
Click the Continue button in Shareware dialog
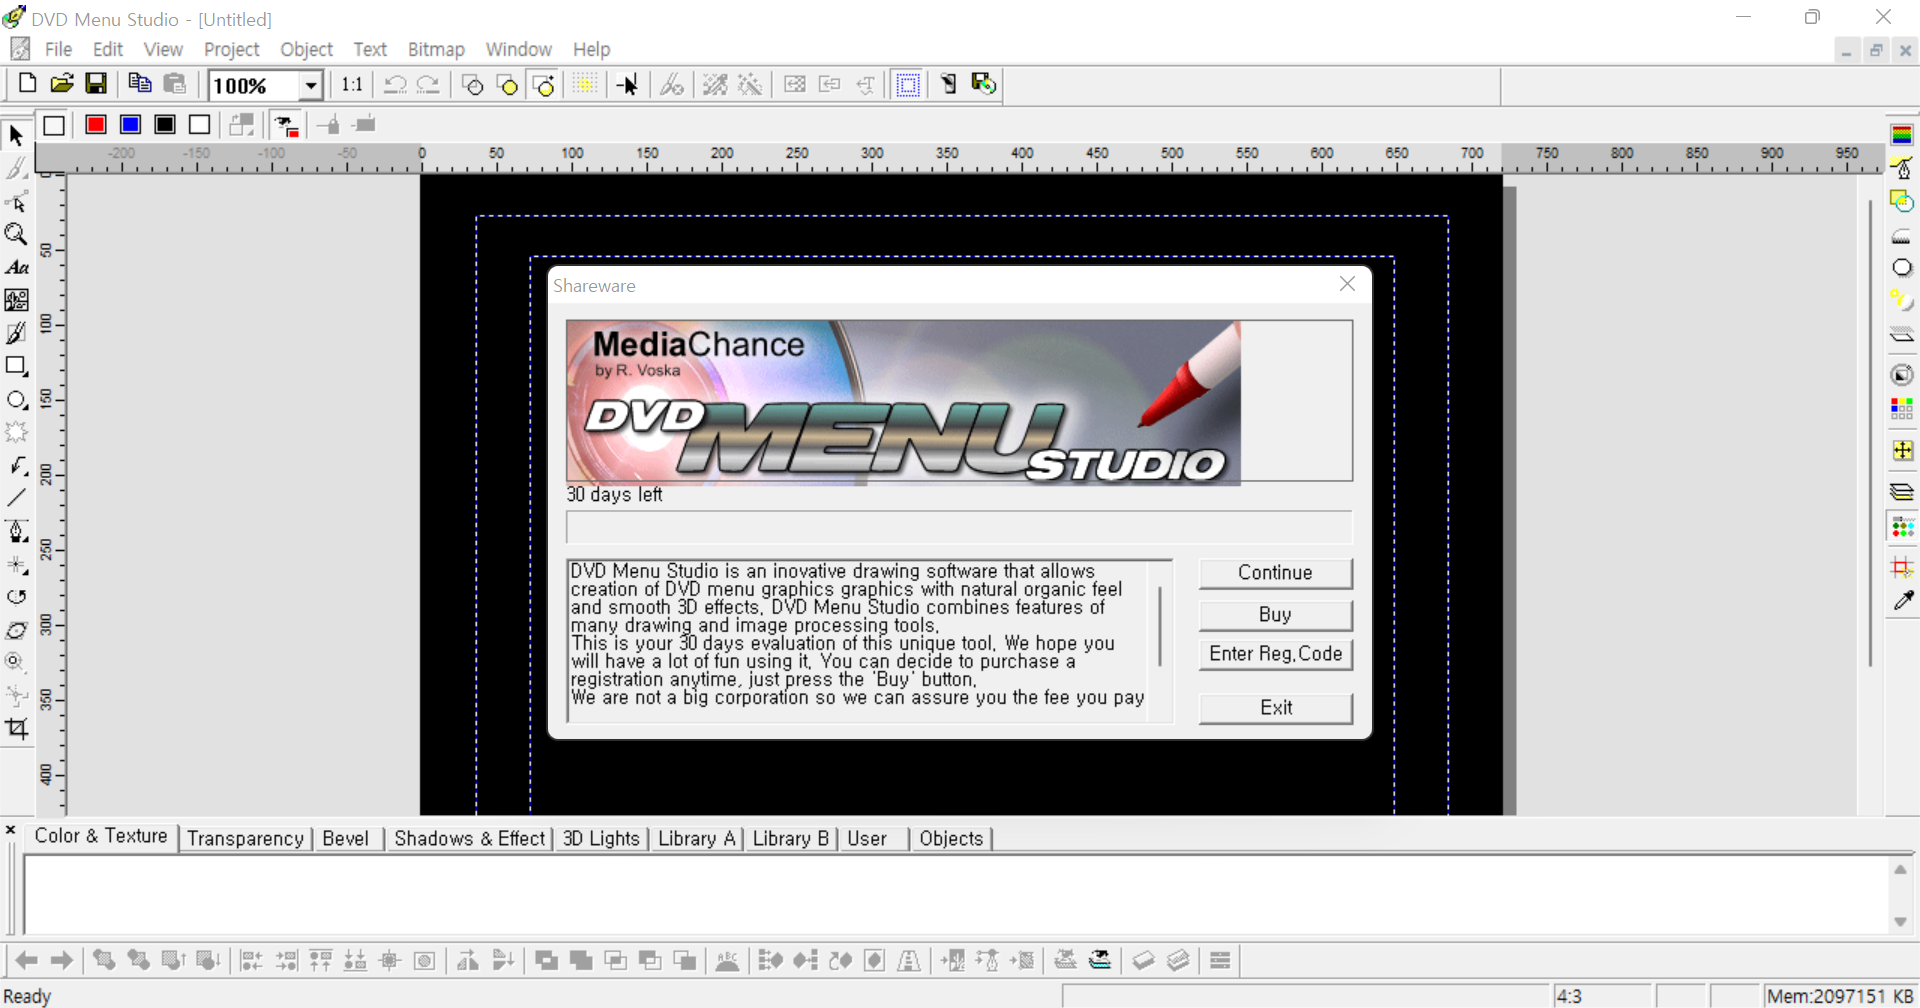click(x=1275, y=573)
